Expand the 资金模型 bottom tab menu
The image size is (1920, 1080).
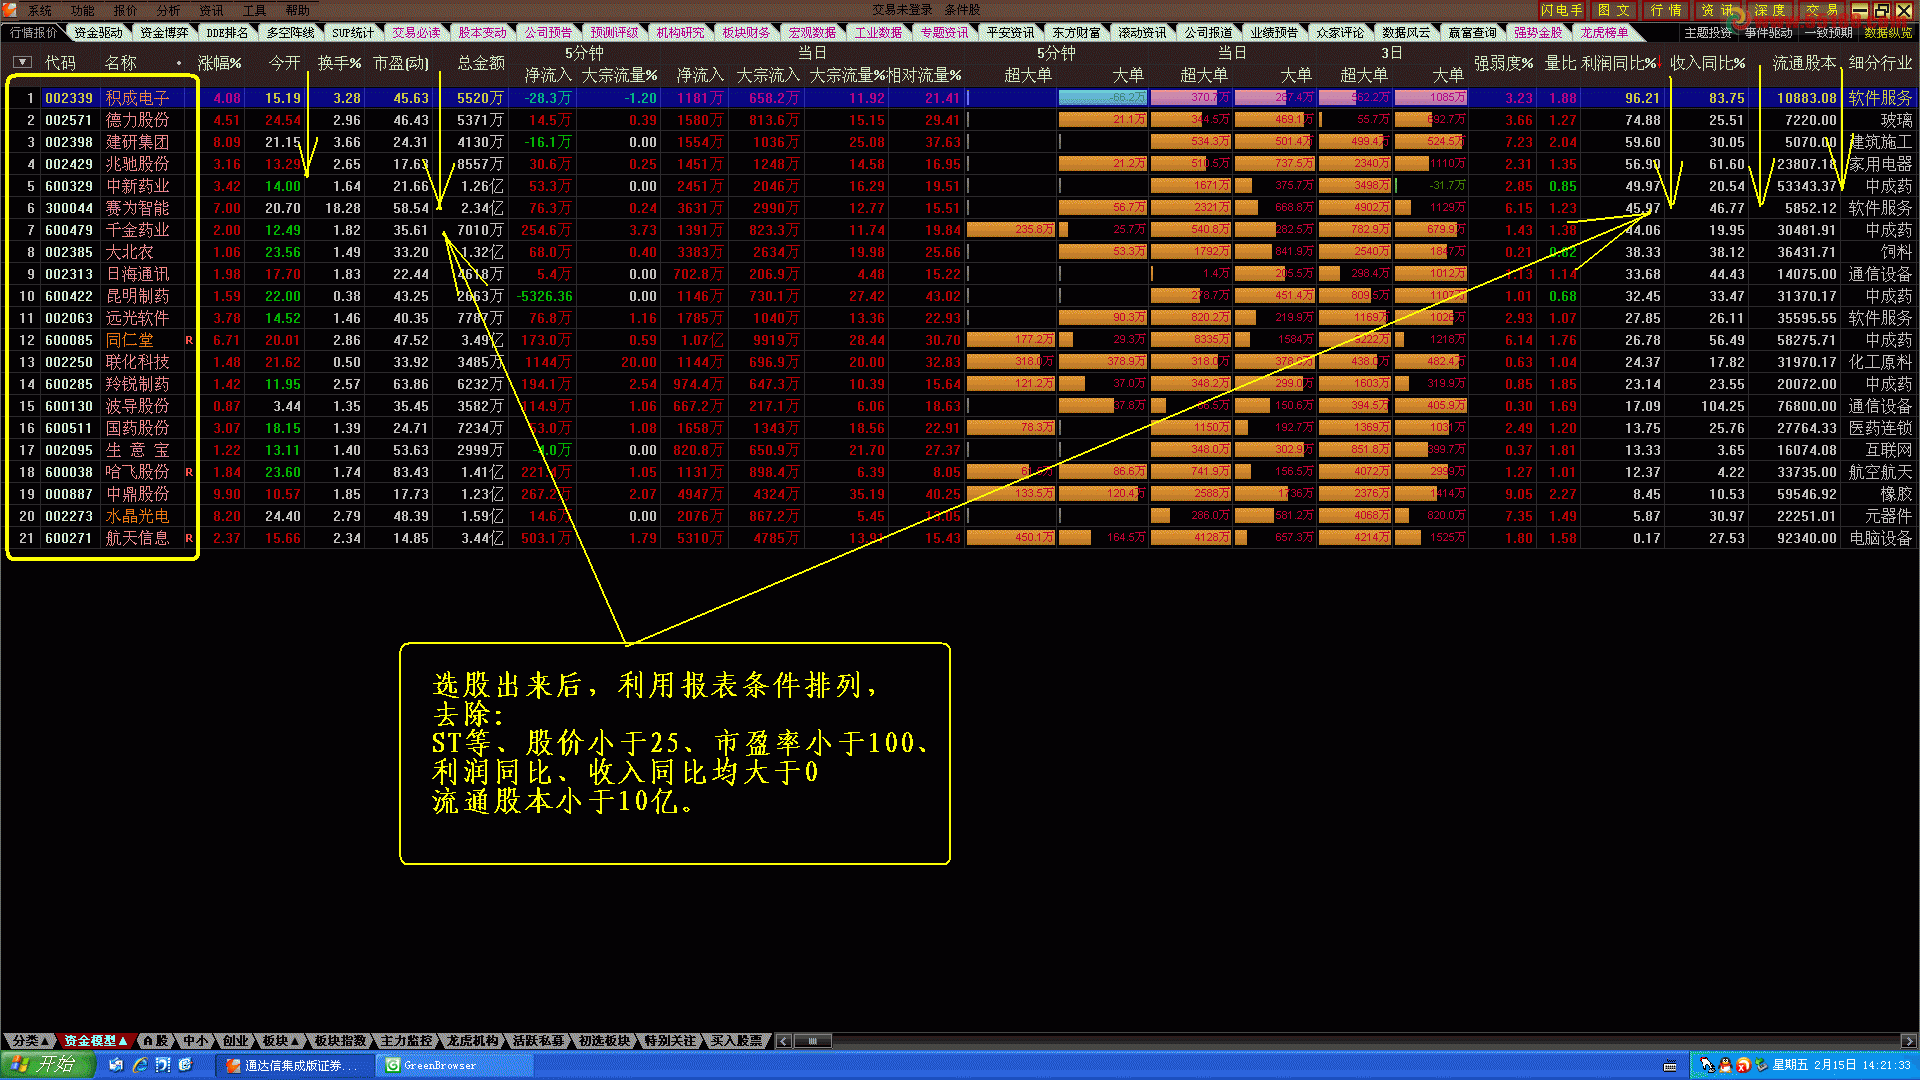[96, 1041]
